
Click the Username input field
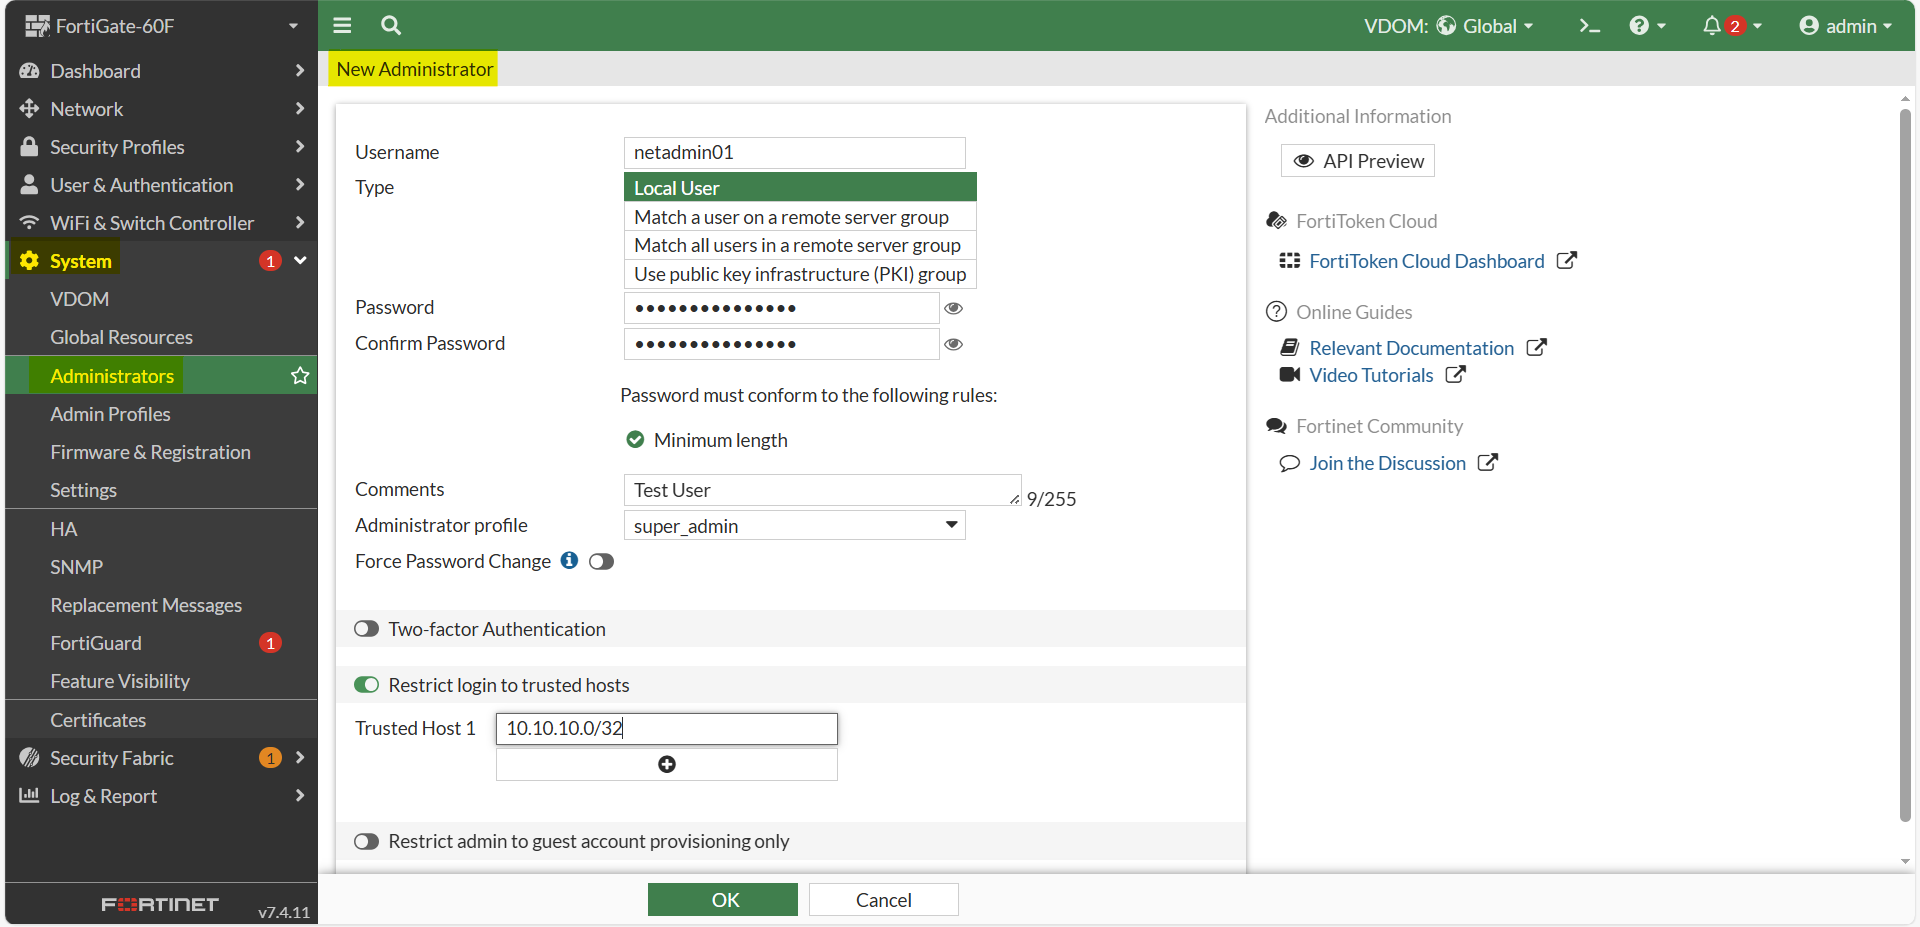(795, 152)
